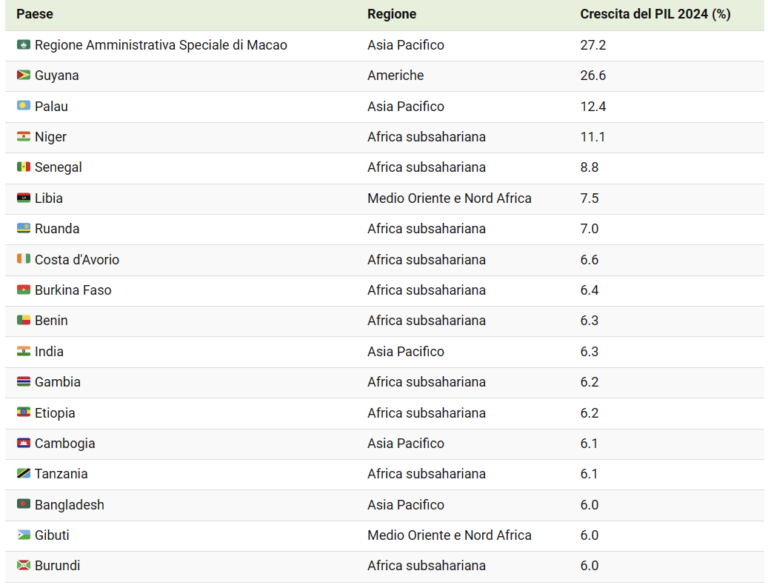The width and height of the screenshot is (768, 585).
Task: Click the Senegal flag icon
Action: (23, 167)
